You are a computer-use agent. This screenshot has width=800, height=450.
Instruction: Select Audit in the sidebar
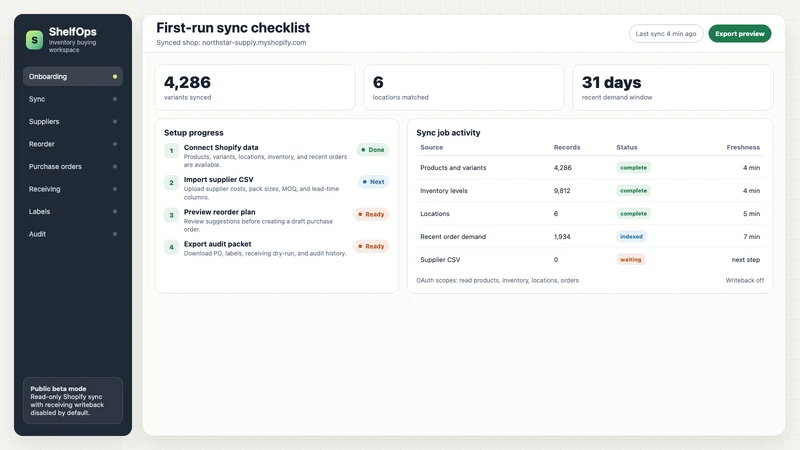point(73,234)
